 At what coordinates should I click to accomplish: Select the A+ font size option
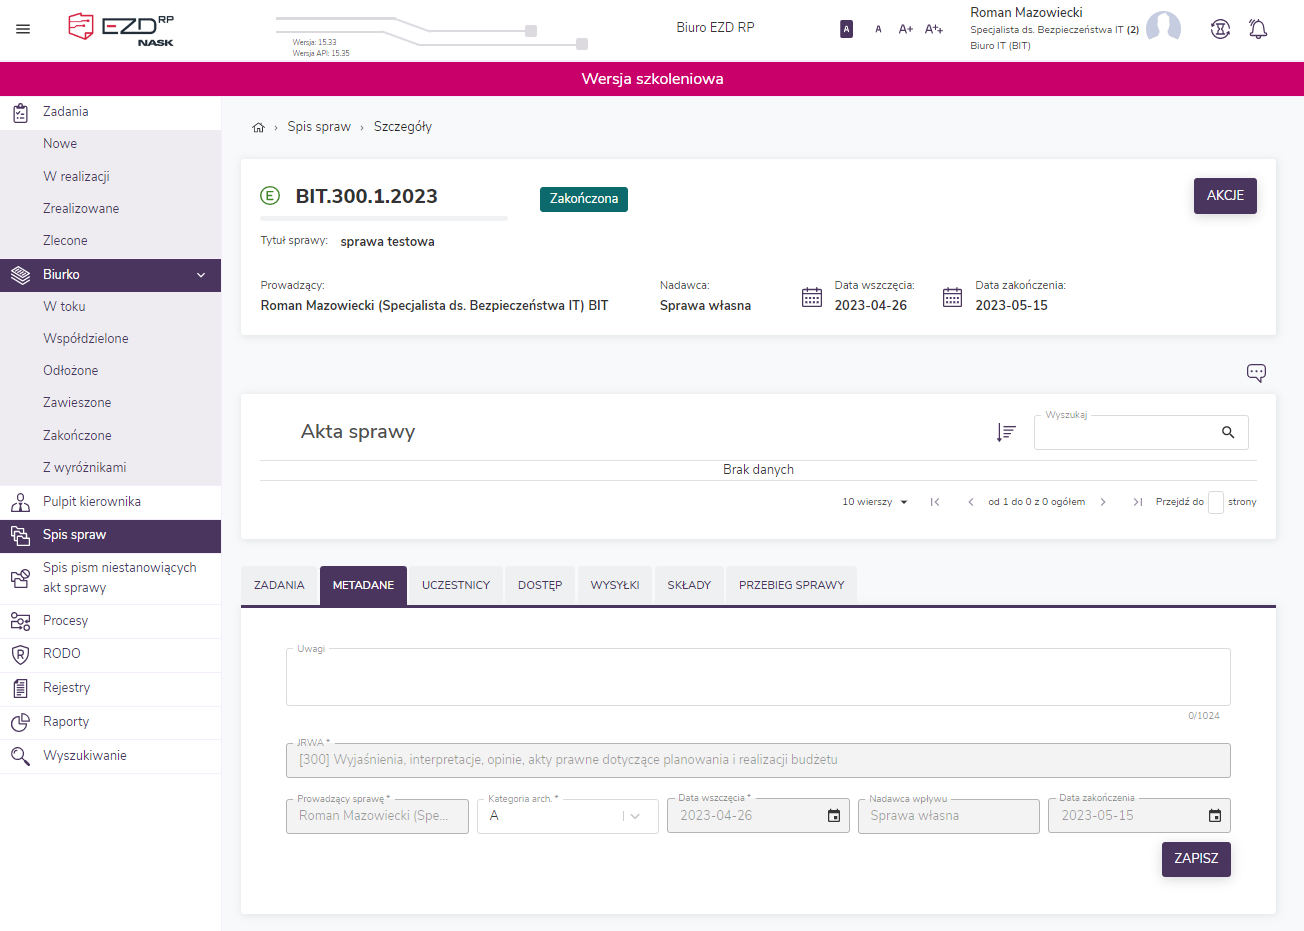coord(905,29)
